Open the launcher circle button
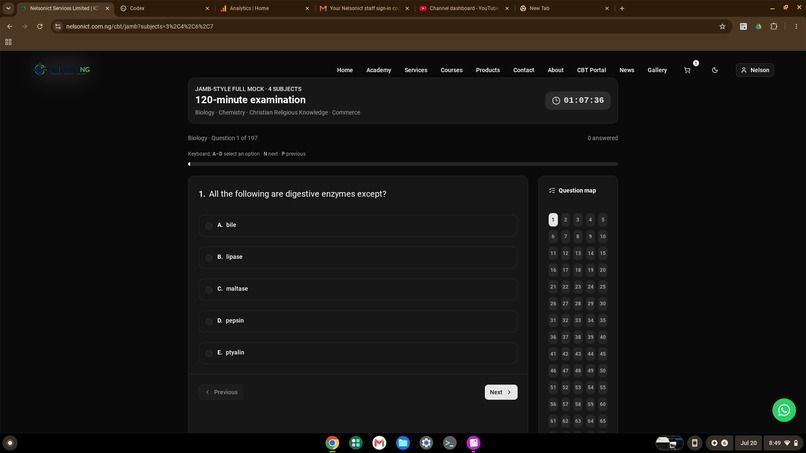 10,443
